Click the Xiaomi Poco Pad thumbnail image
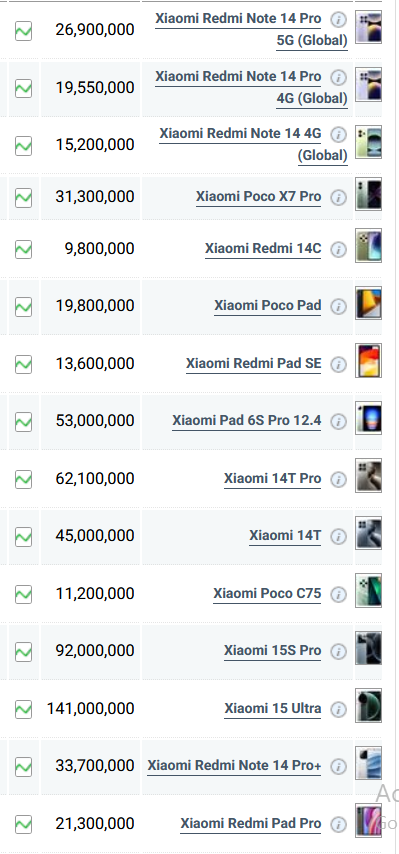Screen dimensions: 399x854 tap(369, 303)
